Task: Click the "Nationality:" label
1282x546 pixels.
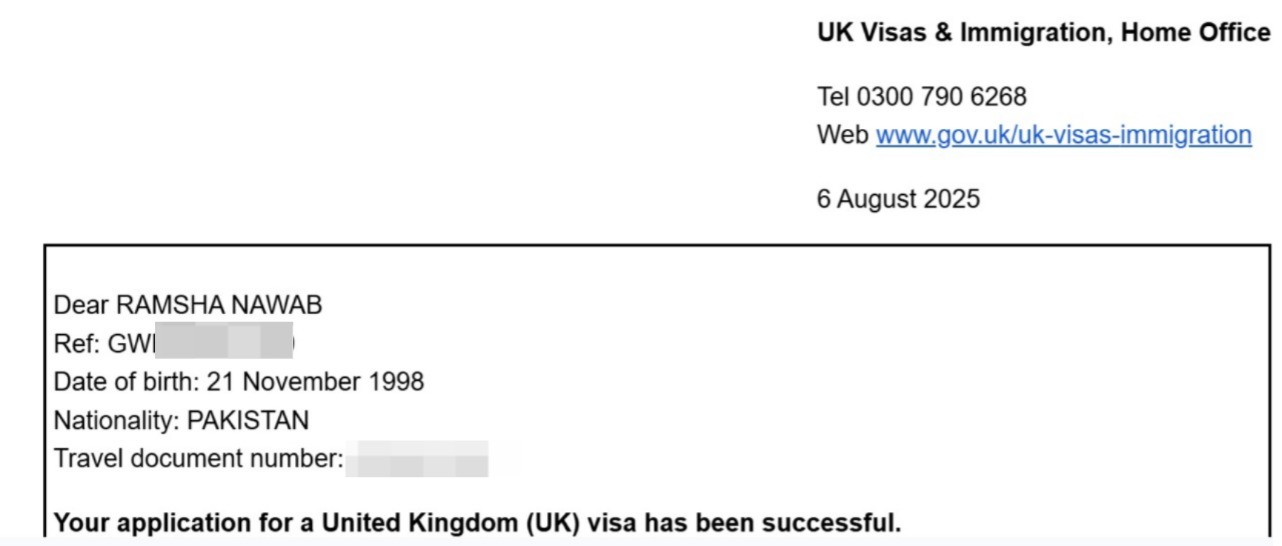Action: pyautogui.click(x=117, y=420)
